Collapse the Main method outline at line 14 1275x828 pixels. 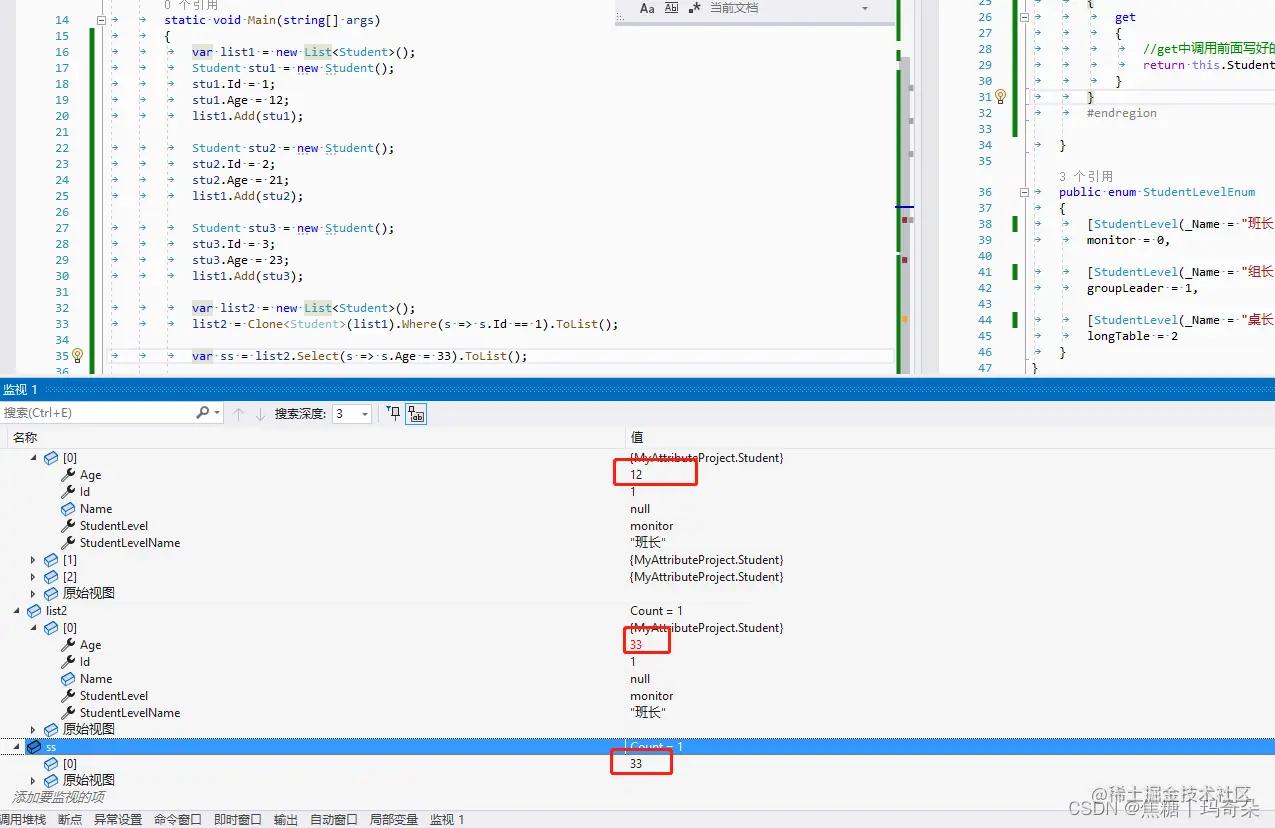[x=101, y=20]
